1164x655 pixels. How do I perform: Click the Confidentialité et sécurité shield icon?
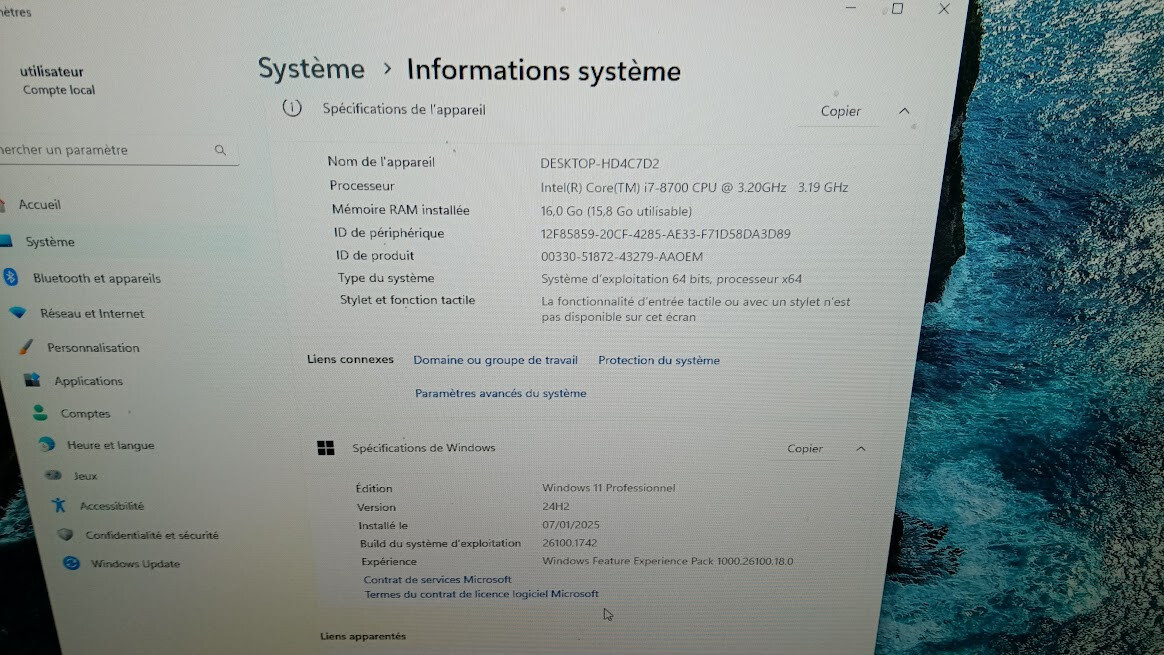point(65,535)
